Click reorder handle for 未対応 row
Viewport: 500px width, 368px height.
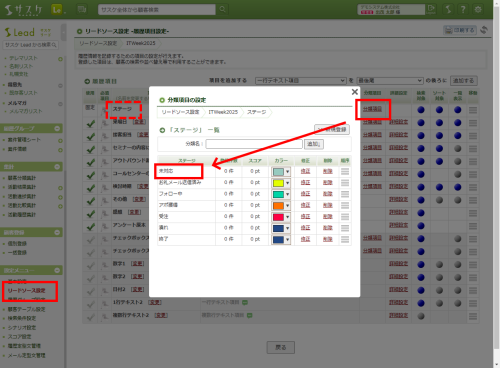[345, 171]
